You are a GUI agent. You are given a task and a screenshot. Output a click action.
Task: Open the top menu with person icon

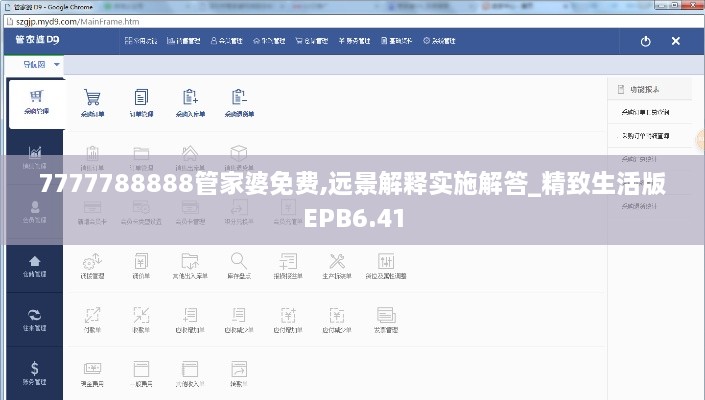coord(227,41)
